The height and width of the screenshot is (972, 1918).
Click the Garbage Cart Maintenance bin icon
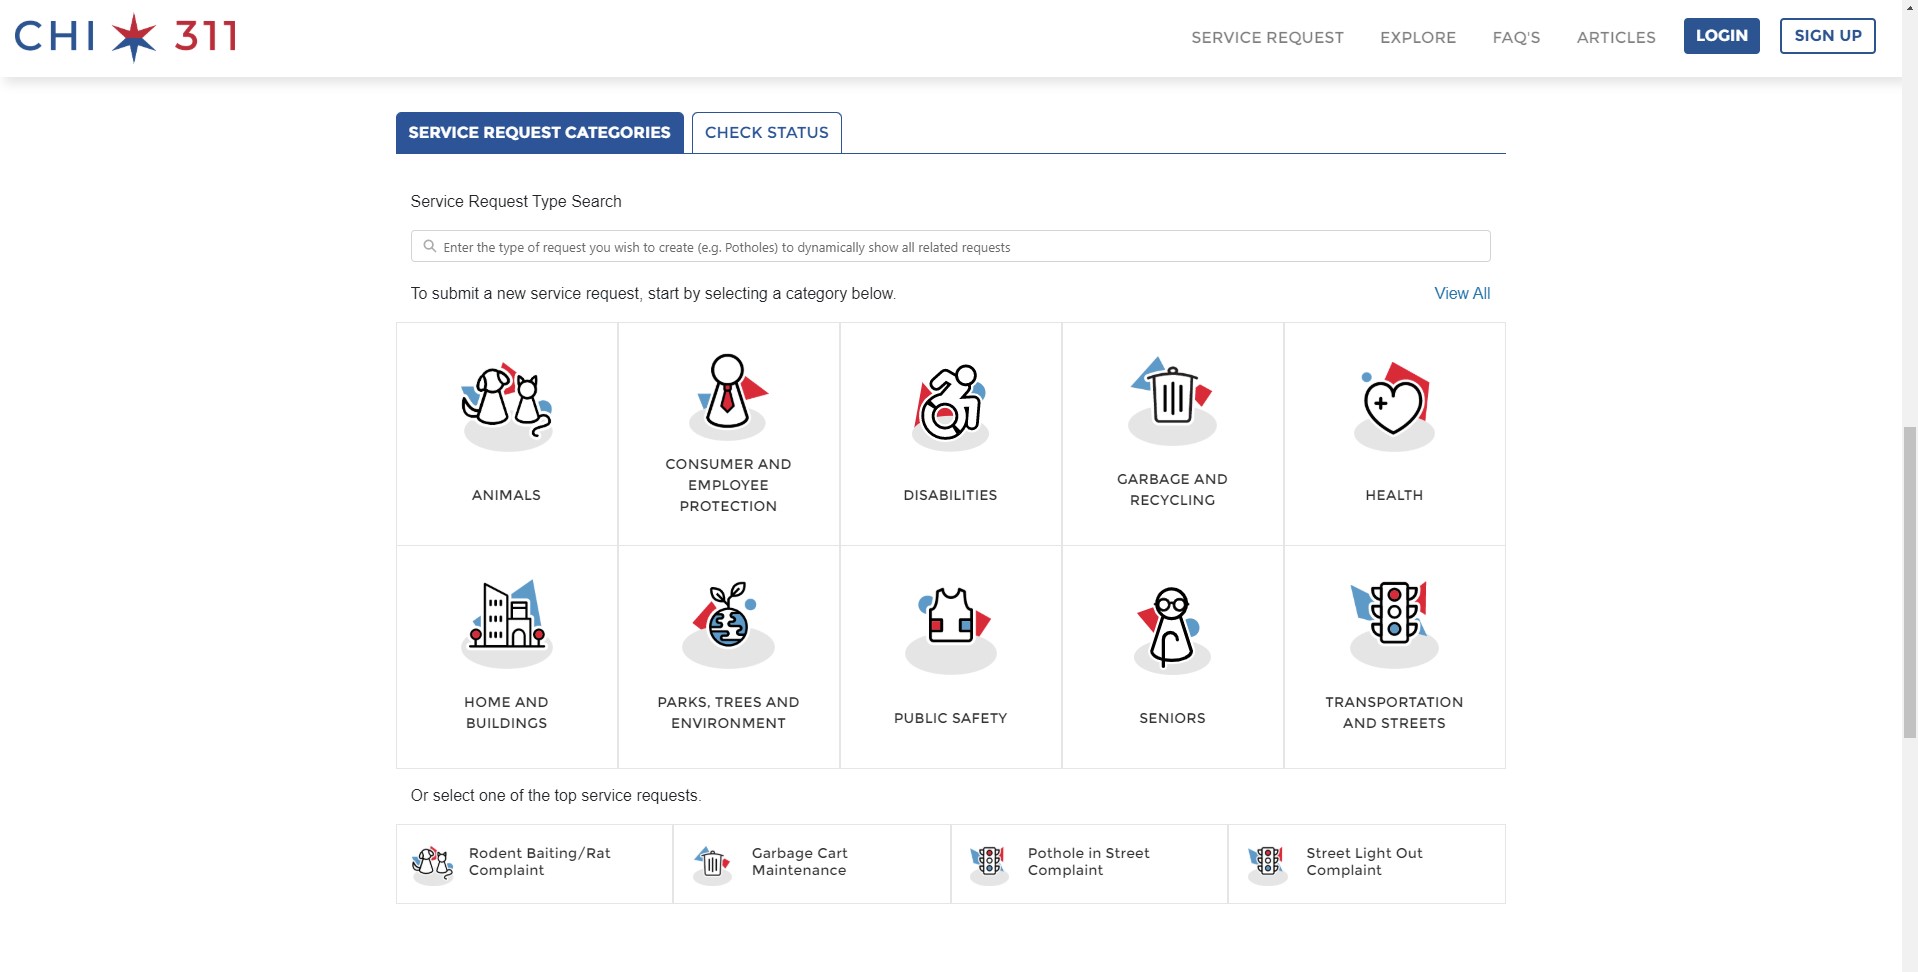(713, 864)
